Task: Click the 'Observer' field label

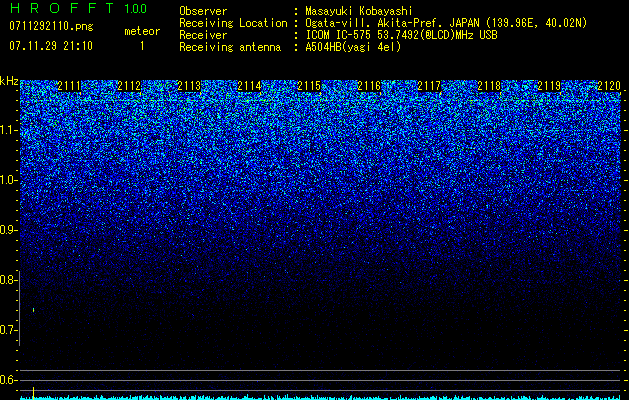Action: 203,11
